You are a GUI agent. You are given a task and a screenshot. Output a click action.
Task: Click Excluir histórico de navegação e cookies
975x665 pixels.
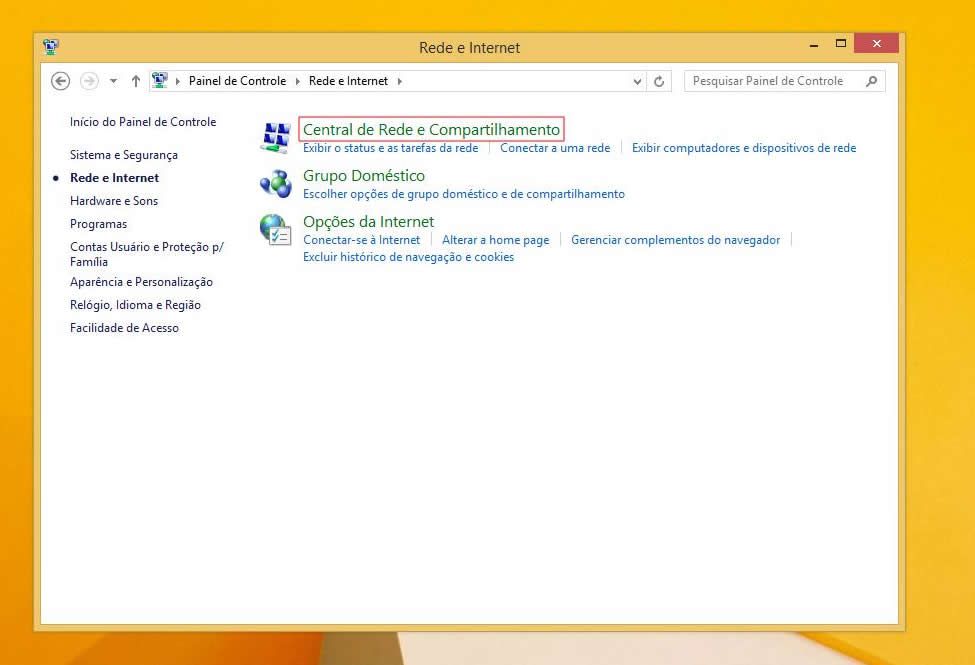click(408, 257)
